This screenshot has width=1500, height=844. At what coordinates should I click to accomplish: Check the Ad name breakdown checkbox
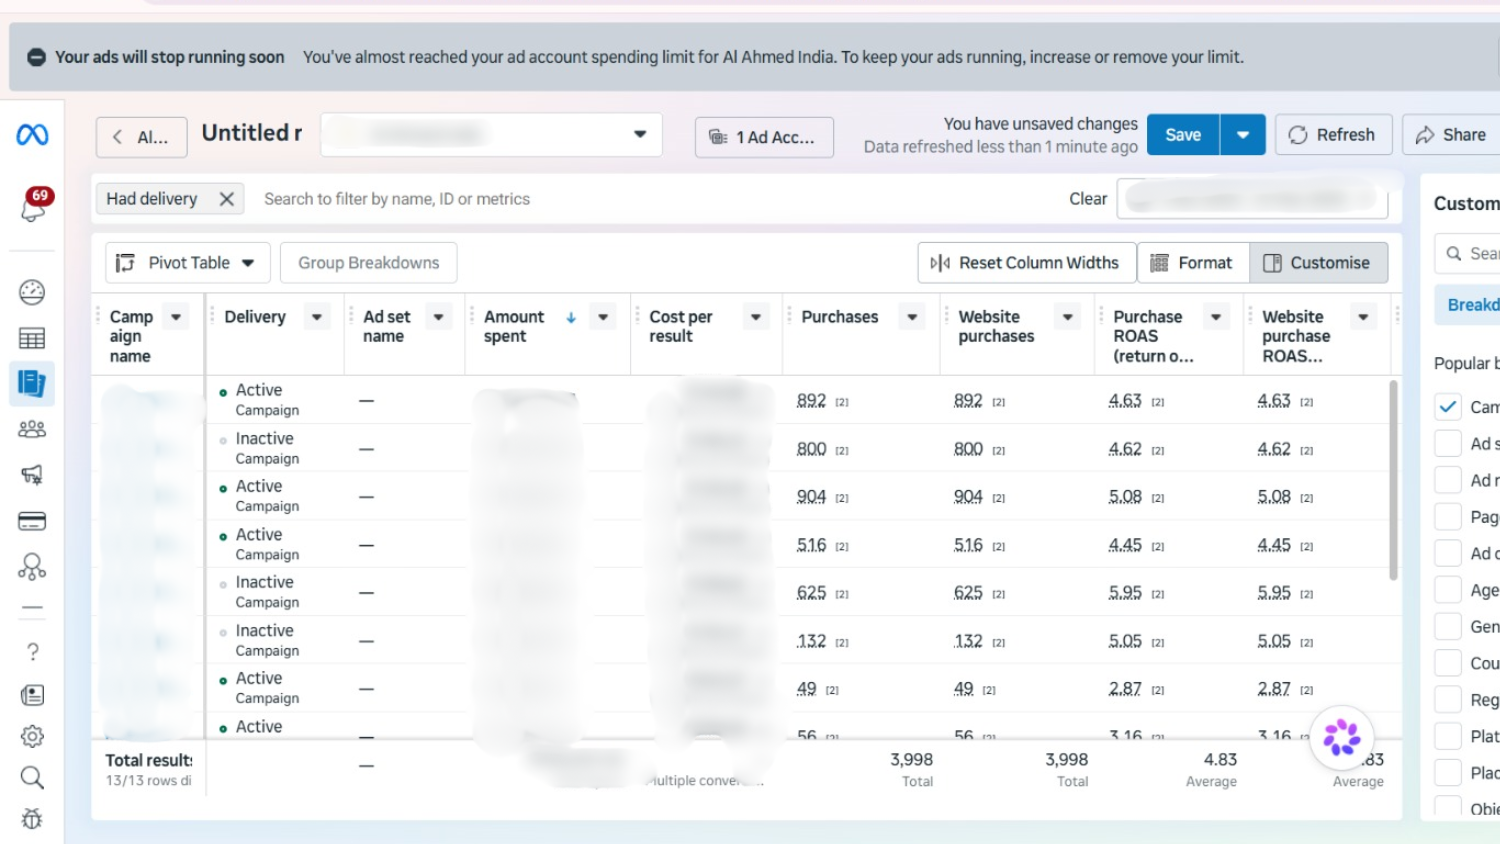pos(1447,480)
